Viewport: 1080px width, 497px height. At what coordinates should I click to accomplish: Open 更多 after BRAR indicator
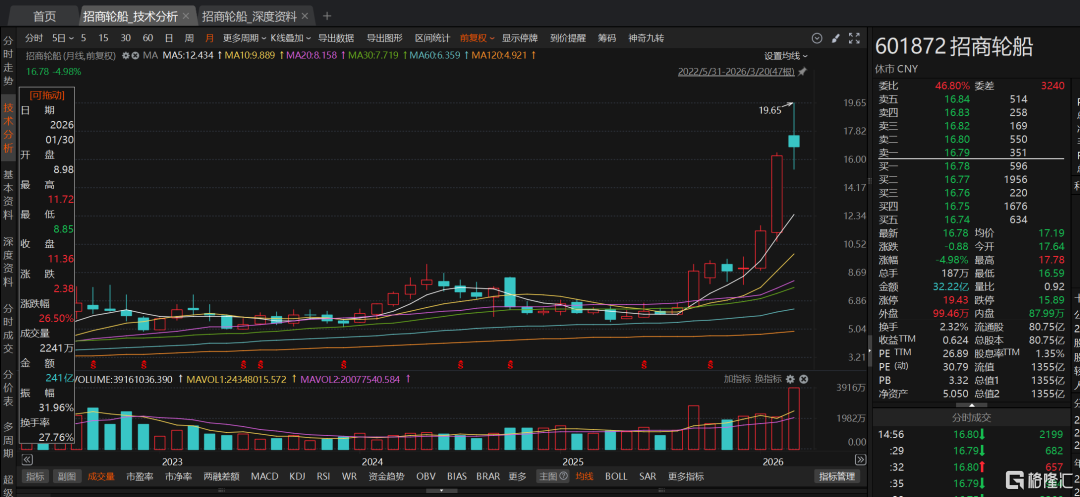(x=518, y=476)
